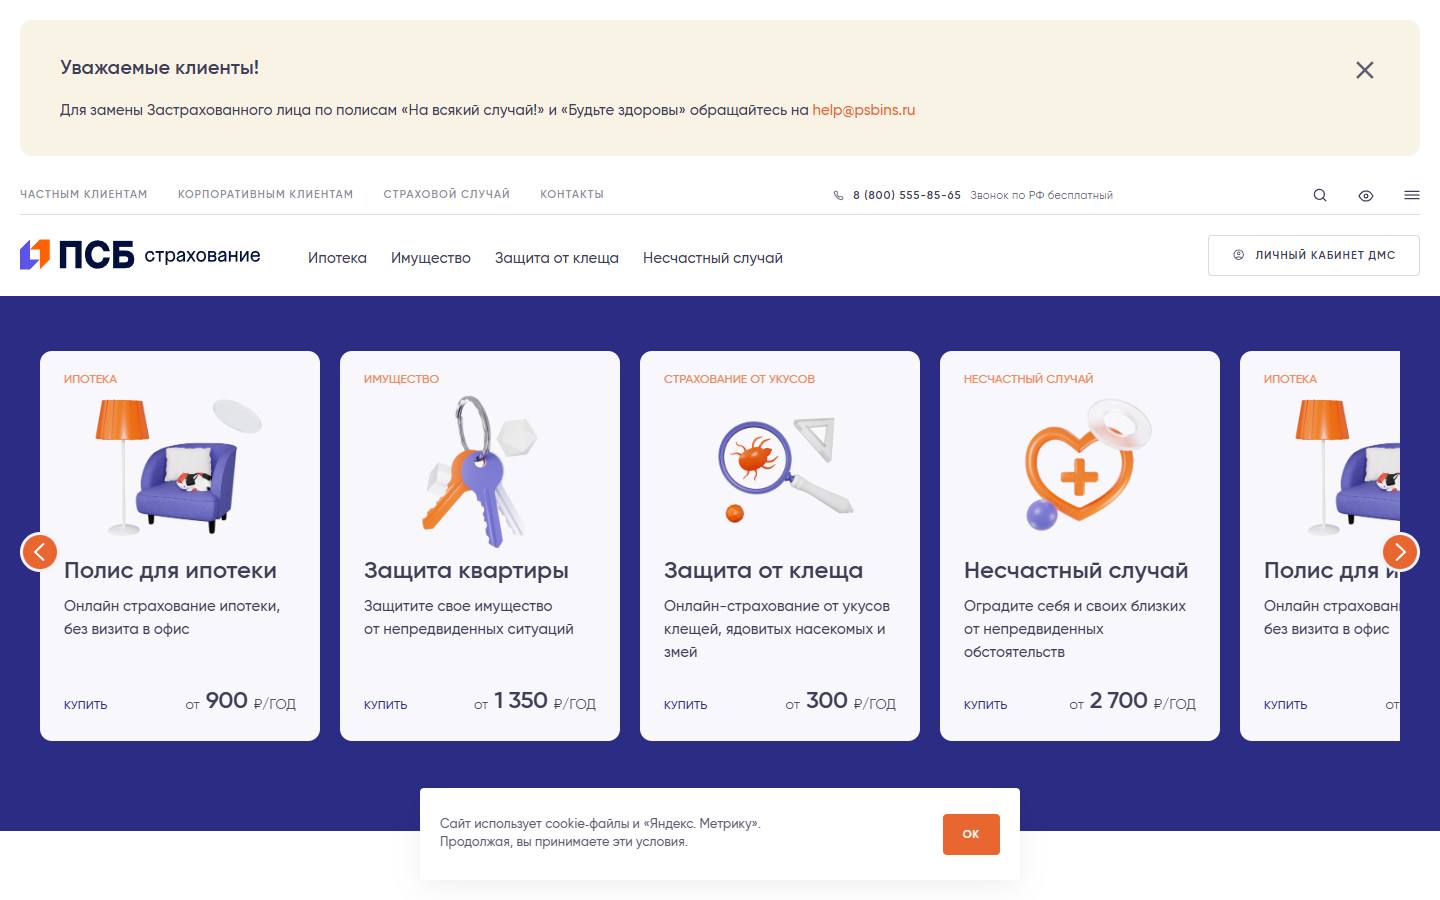Go to homepage via ПСБ страхование logo
This screenshot has width=1440, height=900.
[x=140, y=255]
